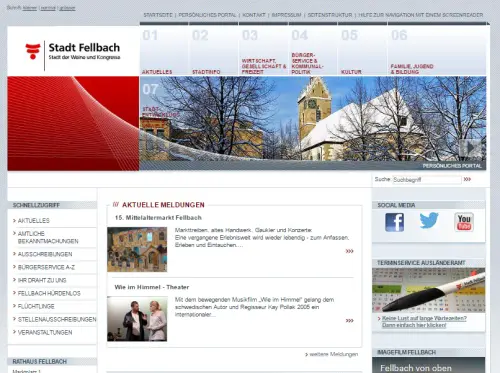Open the 02 Stadtinfo main tab
500x373 pixels.
click(x=214, y=51)
